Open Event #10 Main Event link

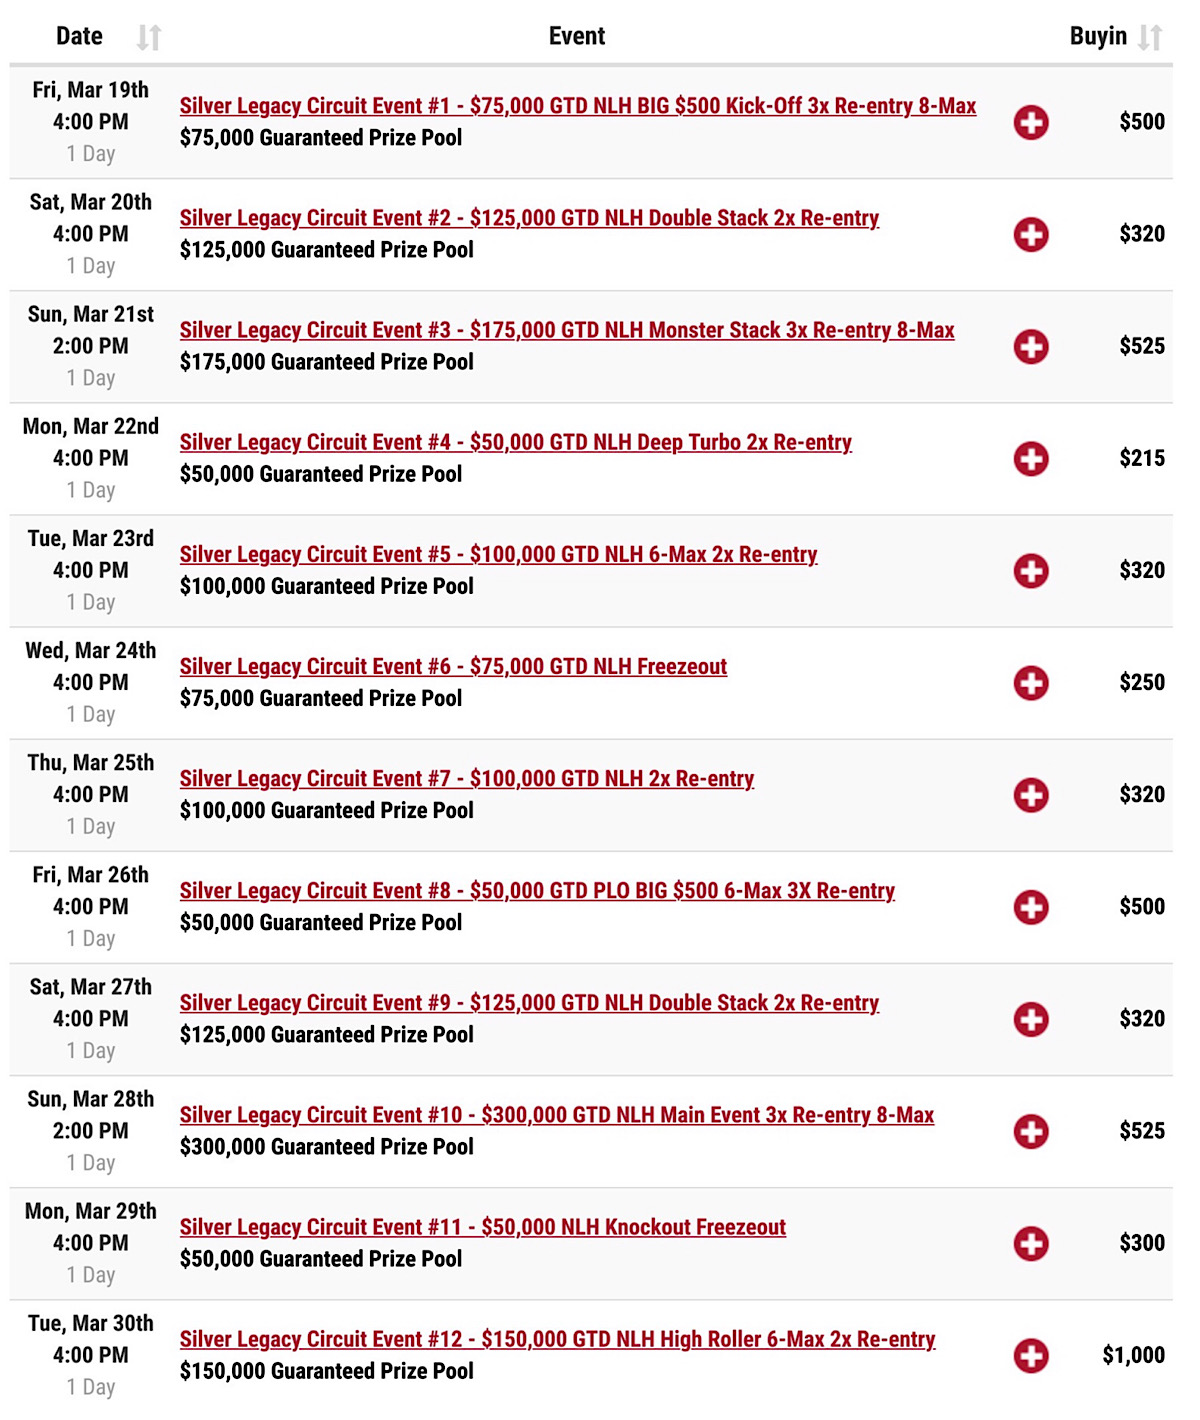pos(557,1115)
